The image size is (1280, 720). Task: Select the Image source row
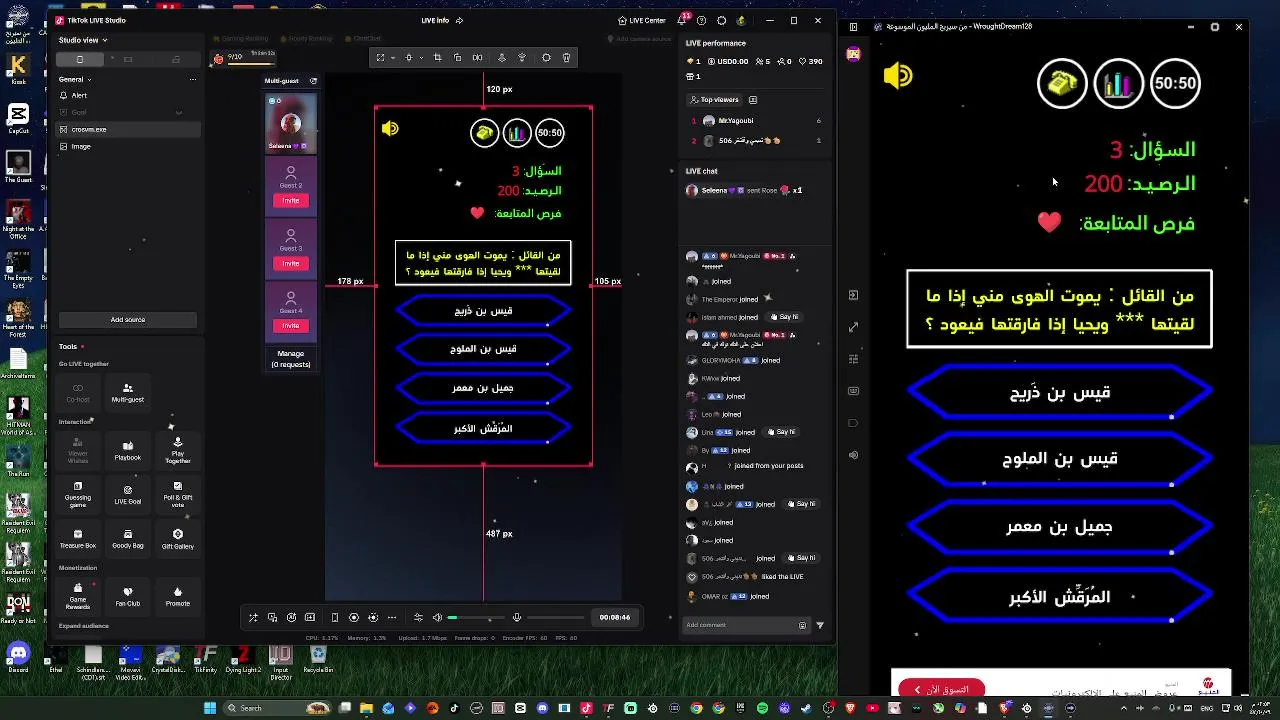[128, 146]
